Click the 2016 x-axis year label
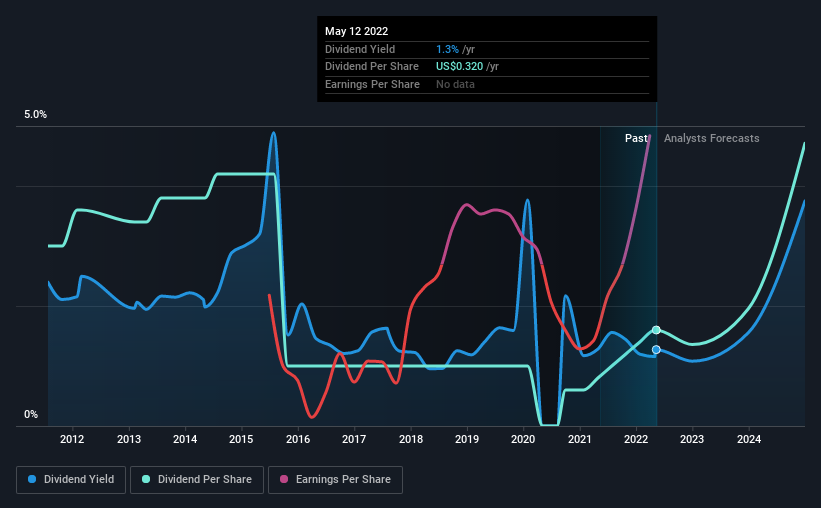The height and width of the screenshot is (508, 821). [298, 439]
